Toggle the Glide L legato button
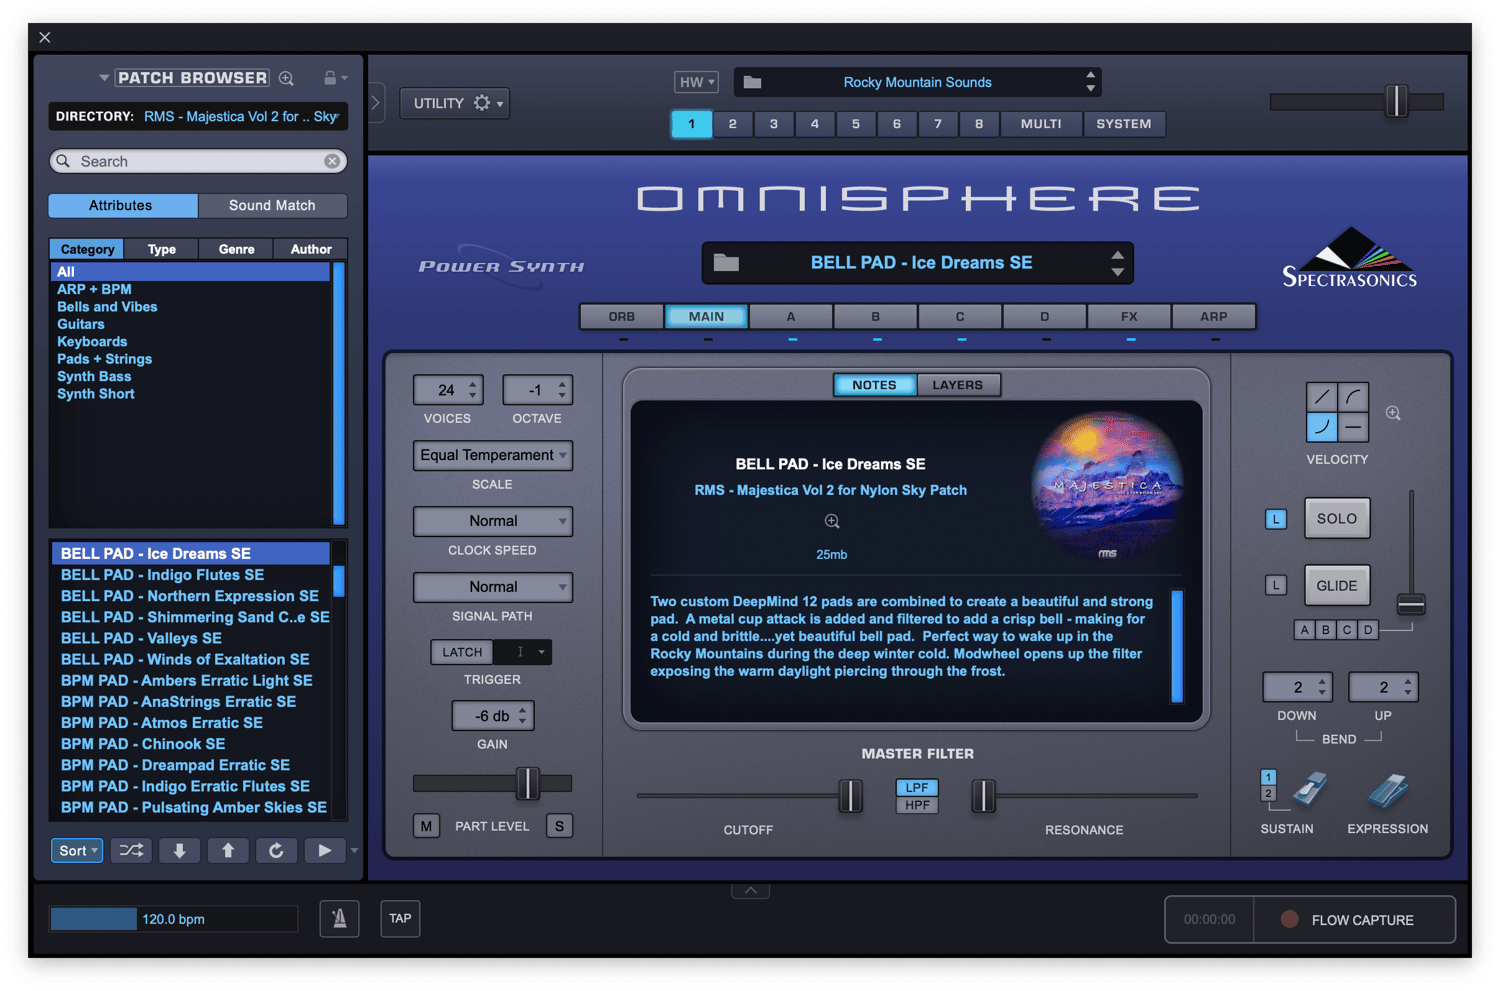The image size is (1500, 991). click(1276, 585)
